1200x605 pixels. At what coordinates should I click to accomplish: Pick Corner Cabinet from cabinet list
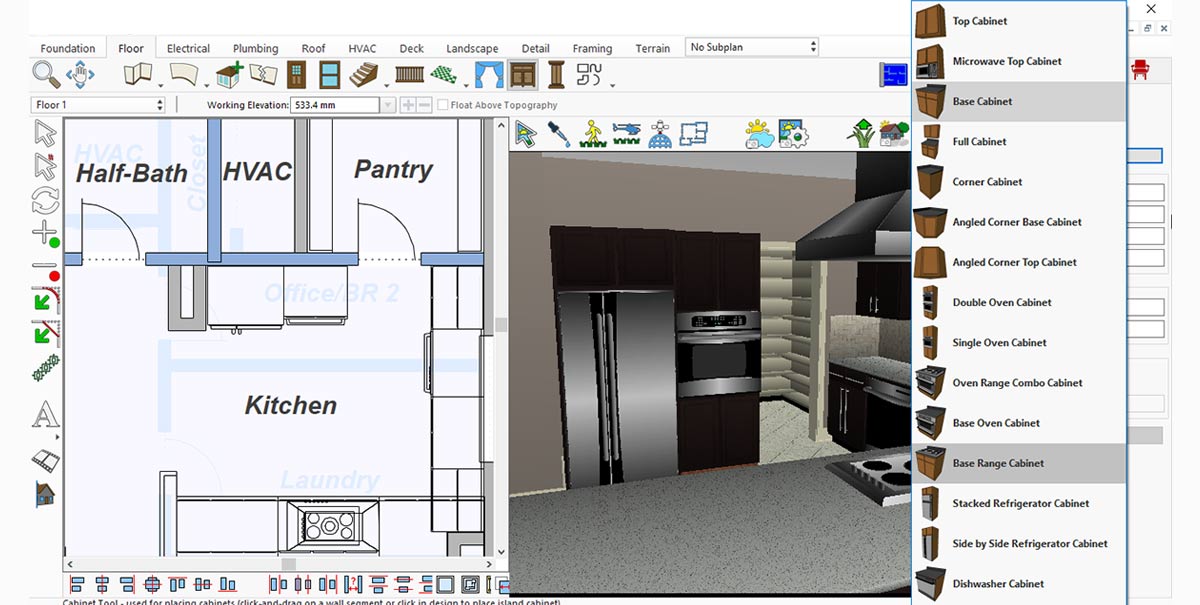tap(987, 182)
